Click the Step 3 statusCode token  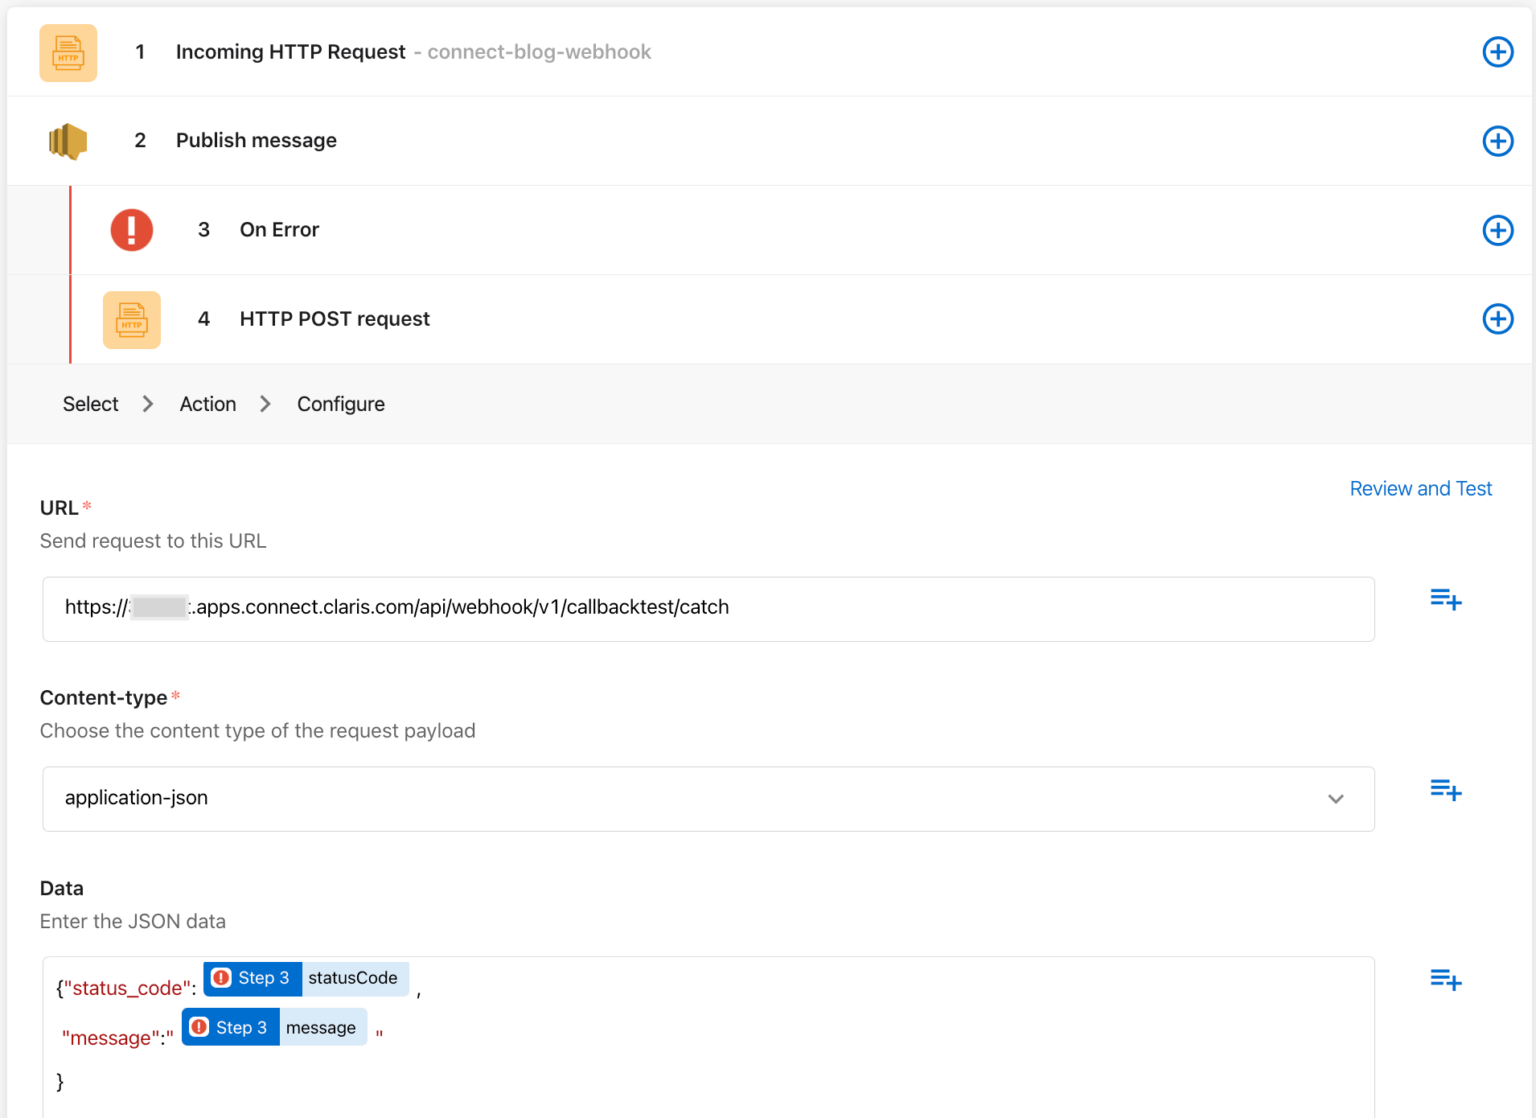click(305, 978)
